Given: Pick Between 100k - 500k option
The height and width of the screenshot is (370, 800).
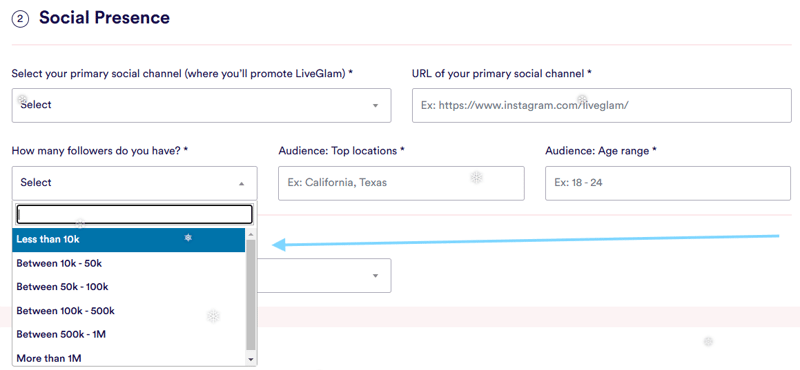Looking at the screenshot, I should (x=129, y=311).
